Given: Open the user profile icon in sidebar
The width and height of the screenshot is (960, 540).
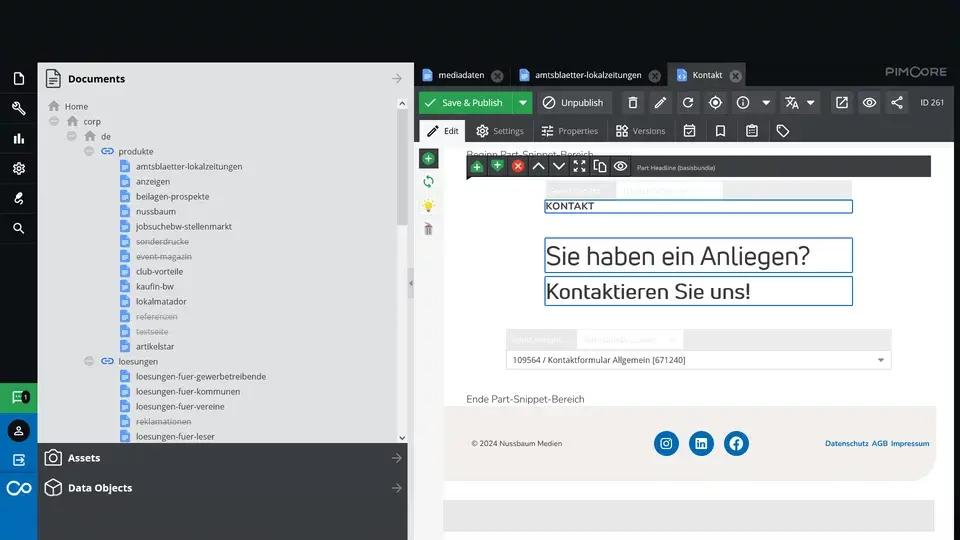Looking at the screenshot, I should 18,430.
